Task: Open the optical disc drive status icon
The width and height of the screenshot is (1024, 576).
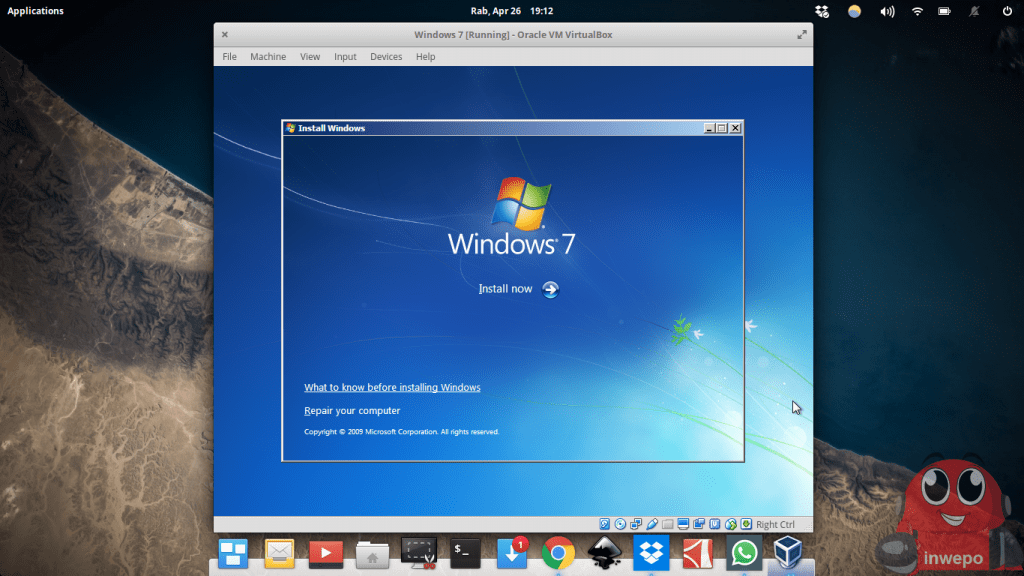Action: (621, 524)
